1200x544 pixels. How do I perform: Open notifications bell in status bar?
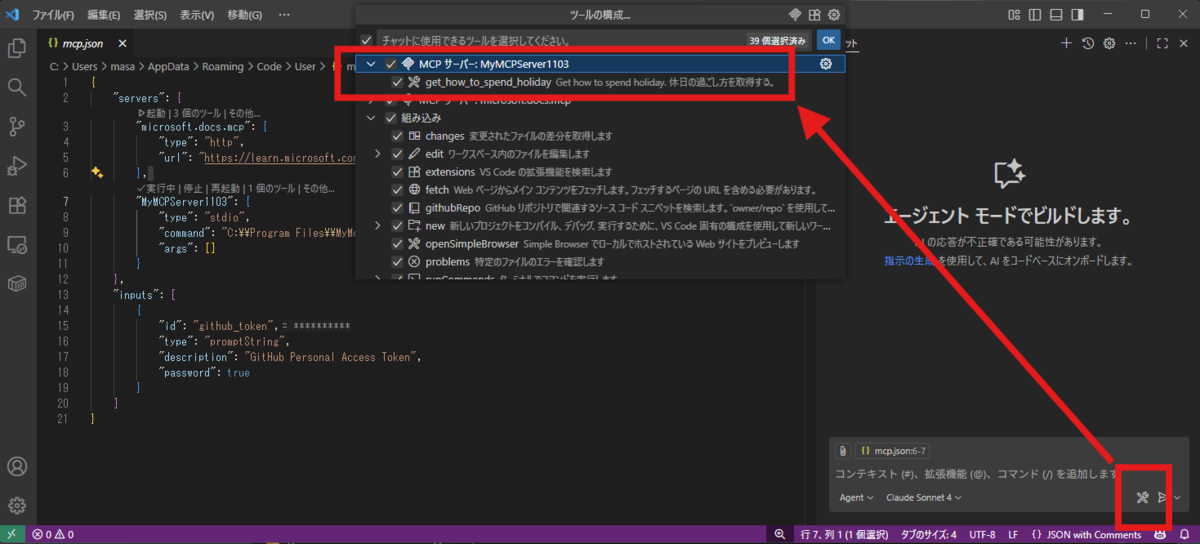pos(1185,535)
